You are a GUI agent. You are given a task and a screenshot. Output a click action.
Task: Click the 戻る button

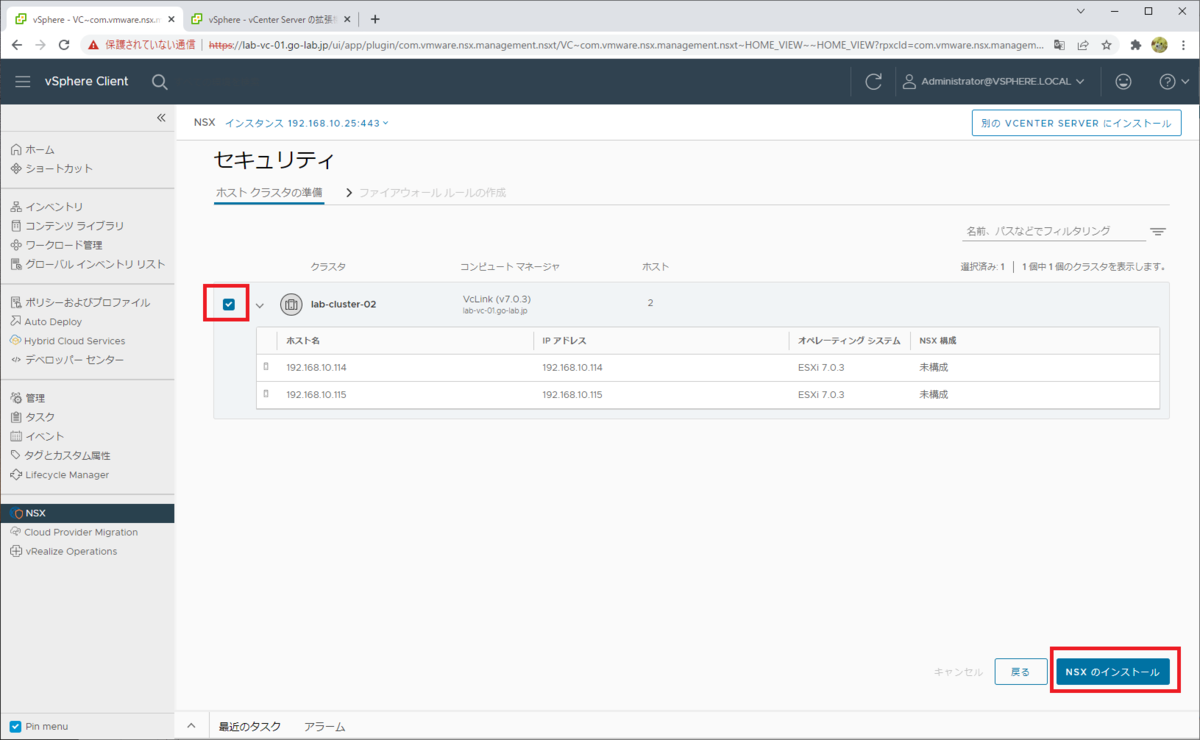(x=1020, y=672)
